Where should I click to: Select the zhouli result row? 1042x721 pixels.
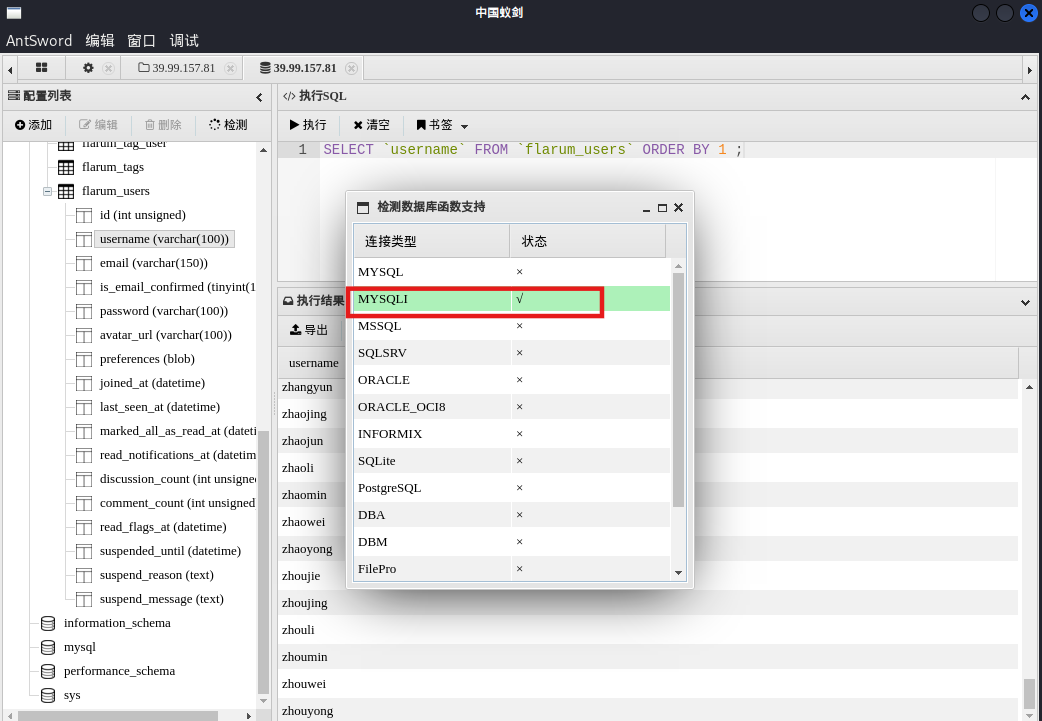coord(648,629)
